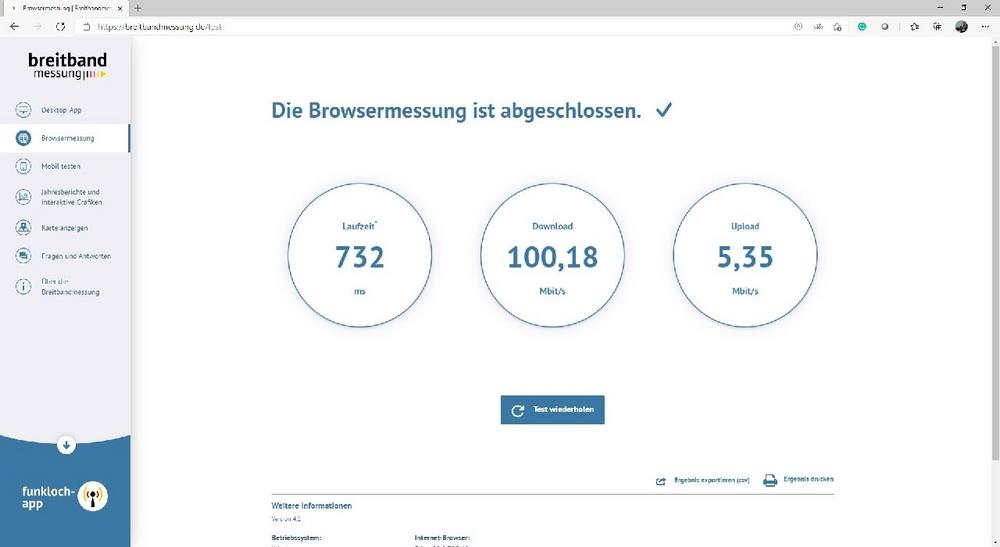1000x547 pixels.
Task: Click the Jahresberichte chart icon
Action: (23, 196)
